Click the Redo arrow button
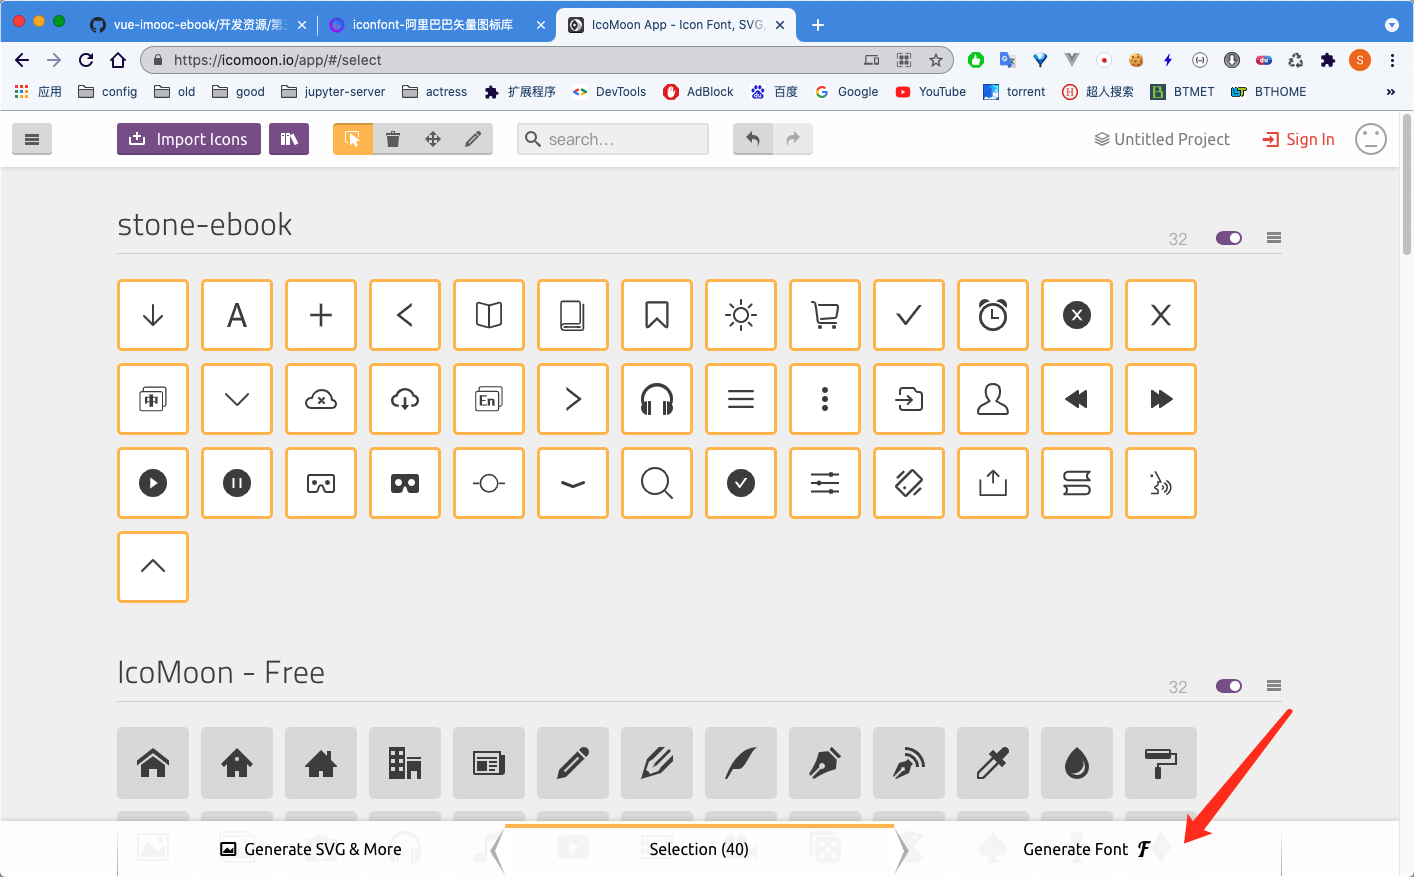This screenshot has height=877, width=1414. coord(793,139)
